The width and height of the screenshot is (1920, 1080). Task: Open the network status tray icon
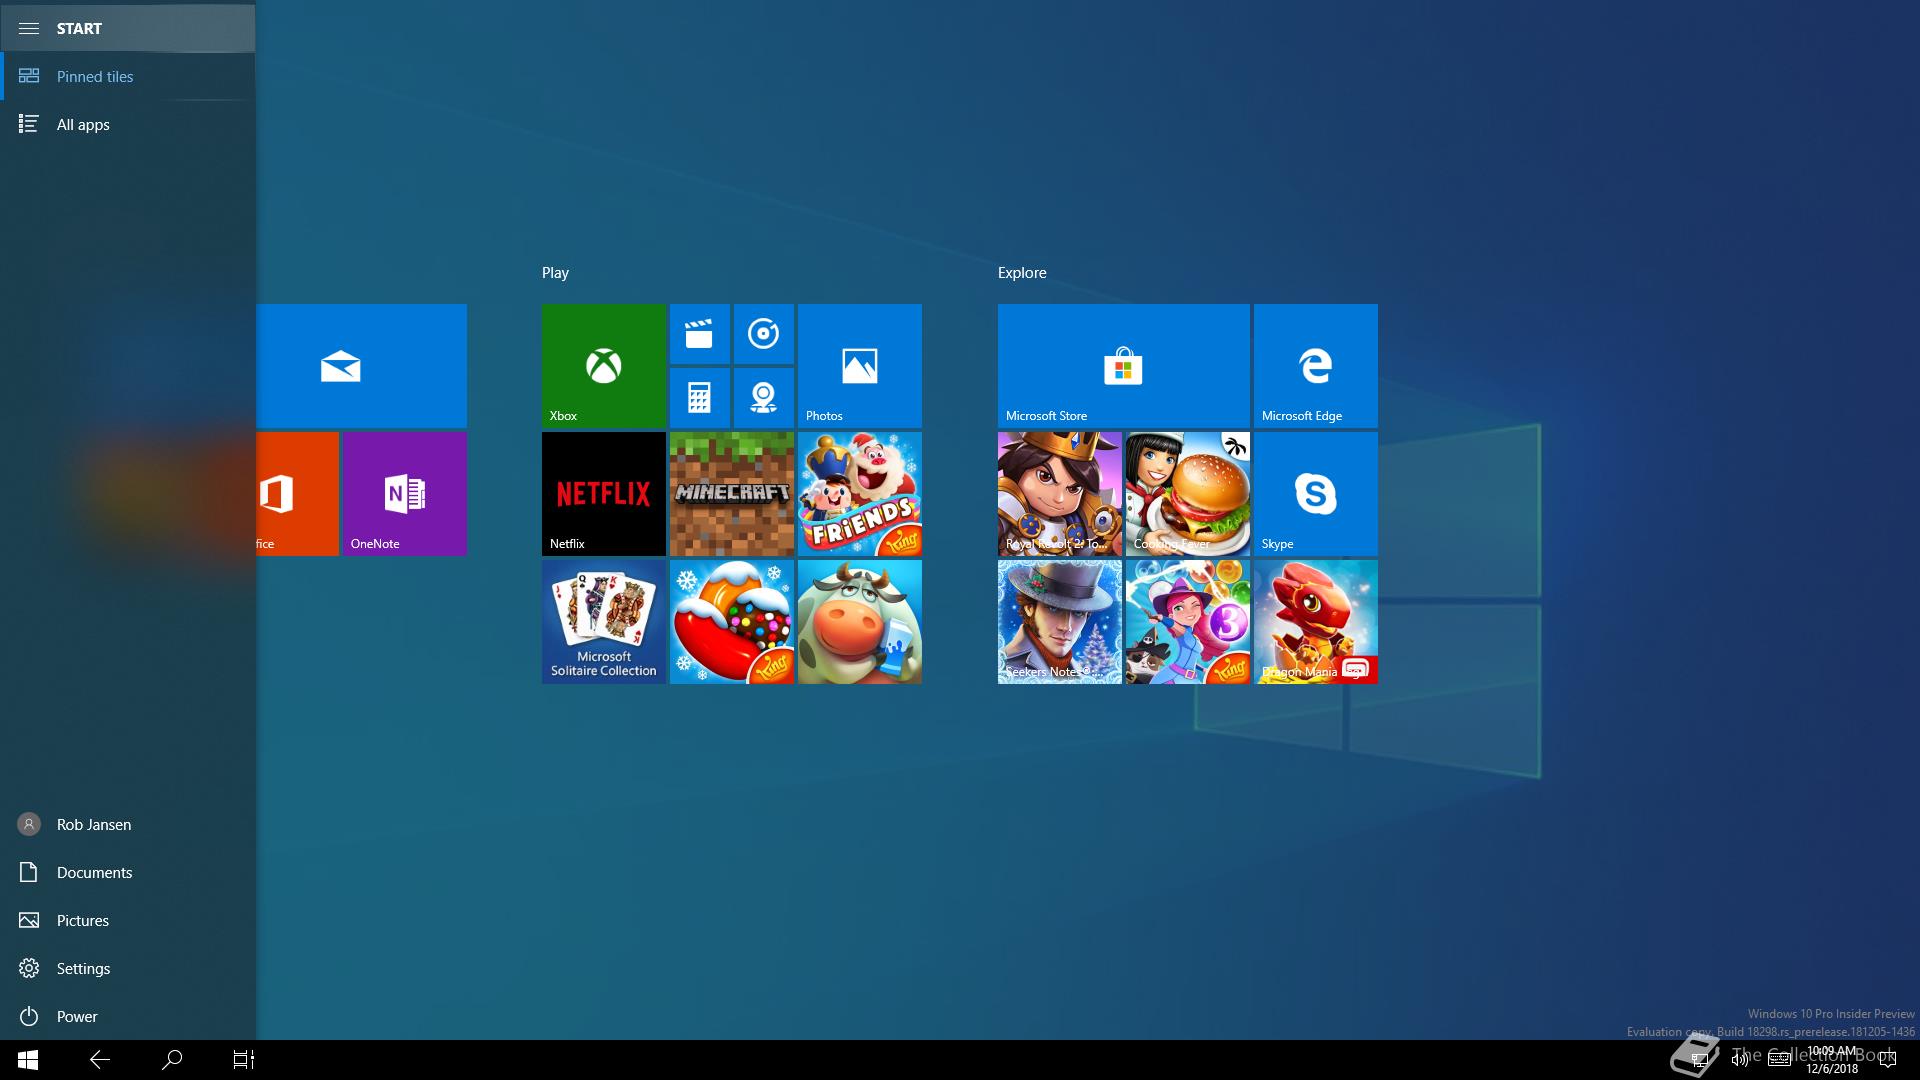point(1699,1060)
